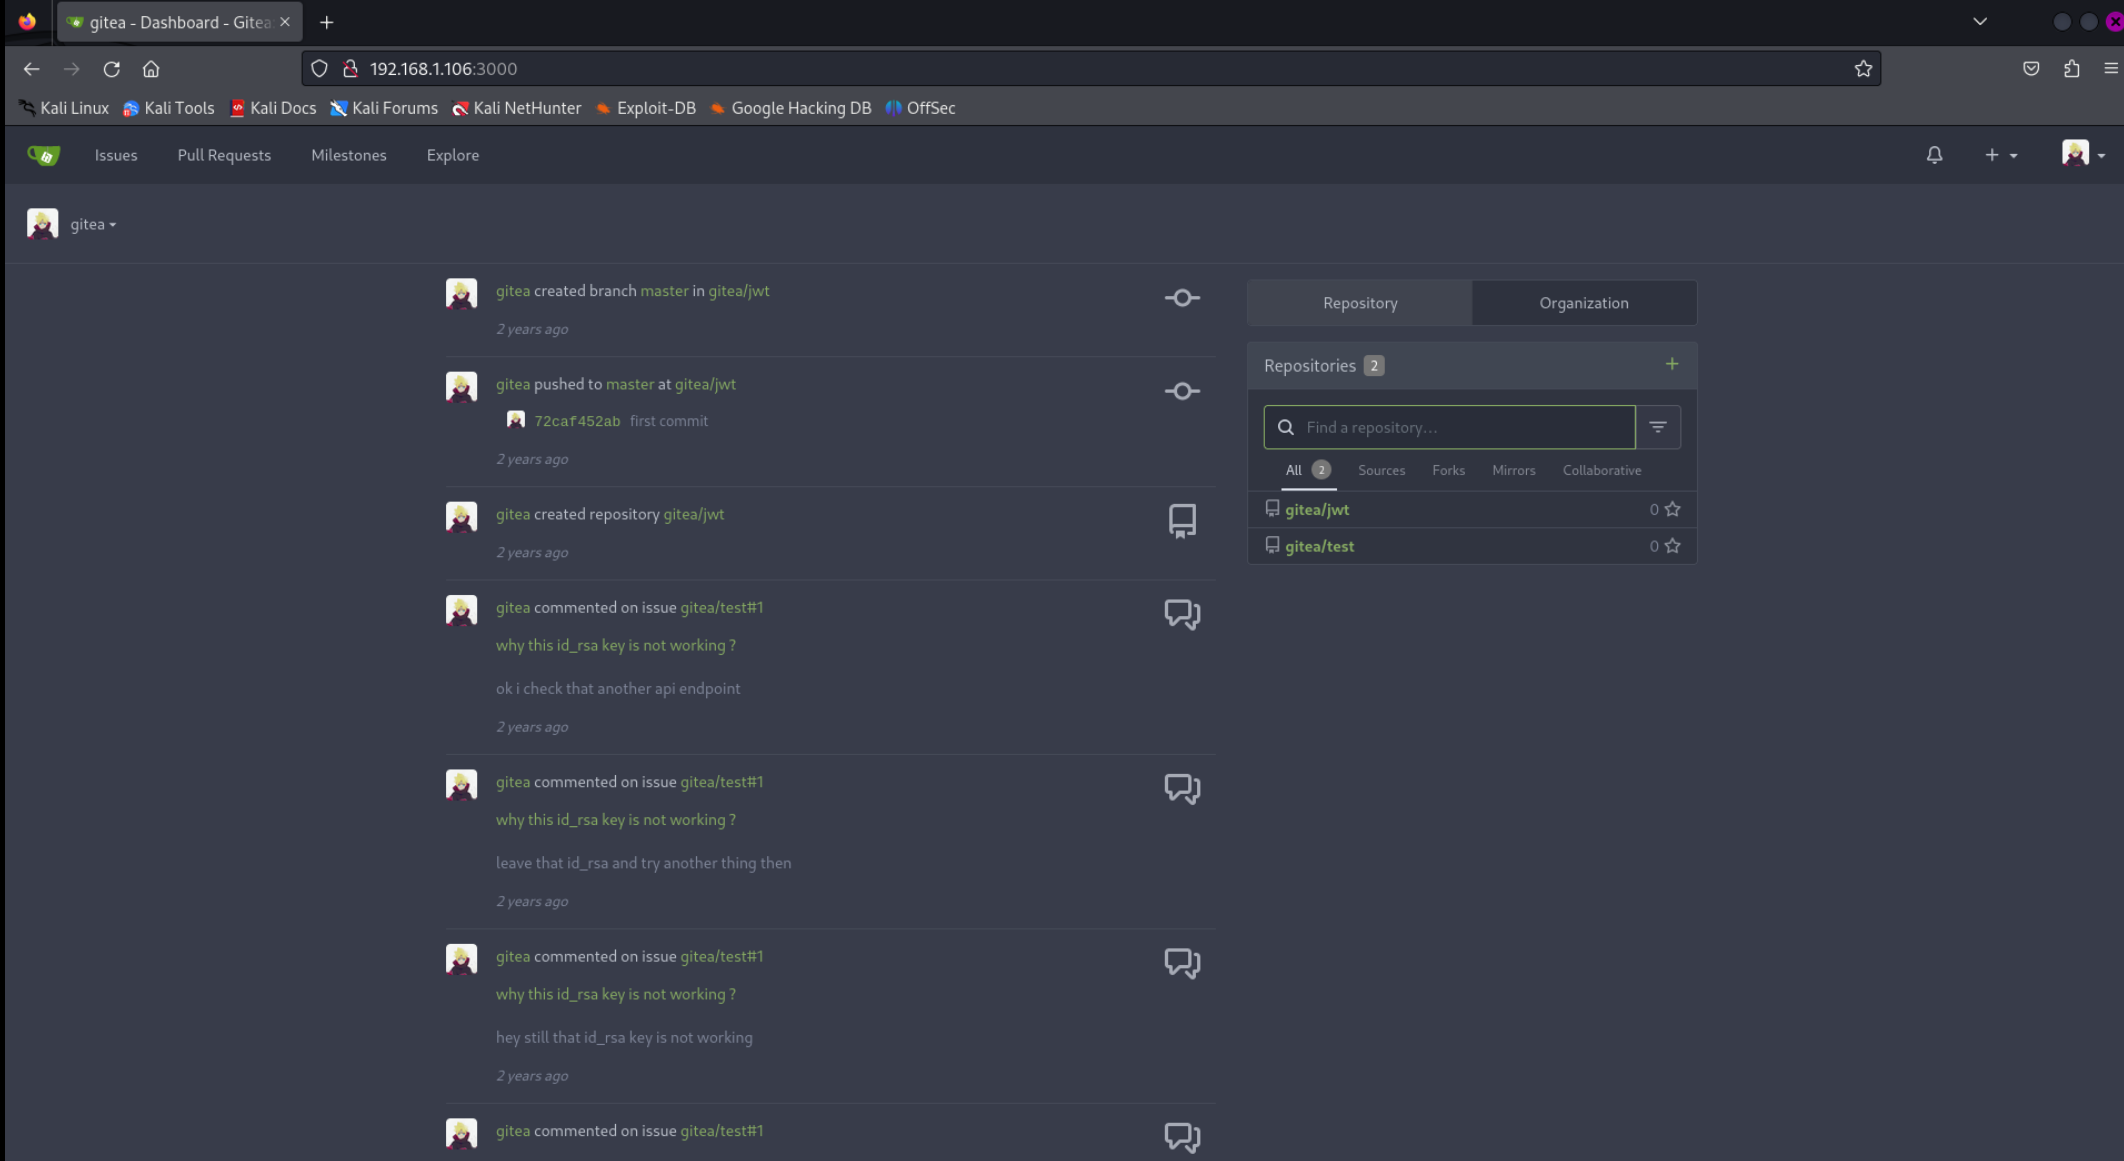Image resolution: width=2124 pixels, height=1161 pixels.
Task: Select the Sources filter
Action: (x=1381, y=470)
